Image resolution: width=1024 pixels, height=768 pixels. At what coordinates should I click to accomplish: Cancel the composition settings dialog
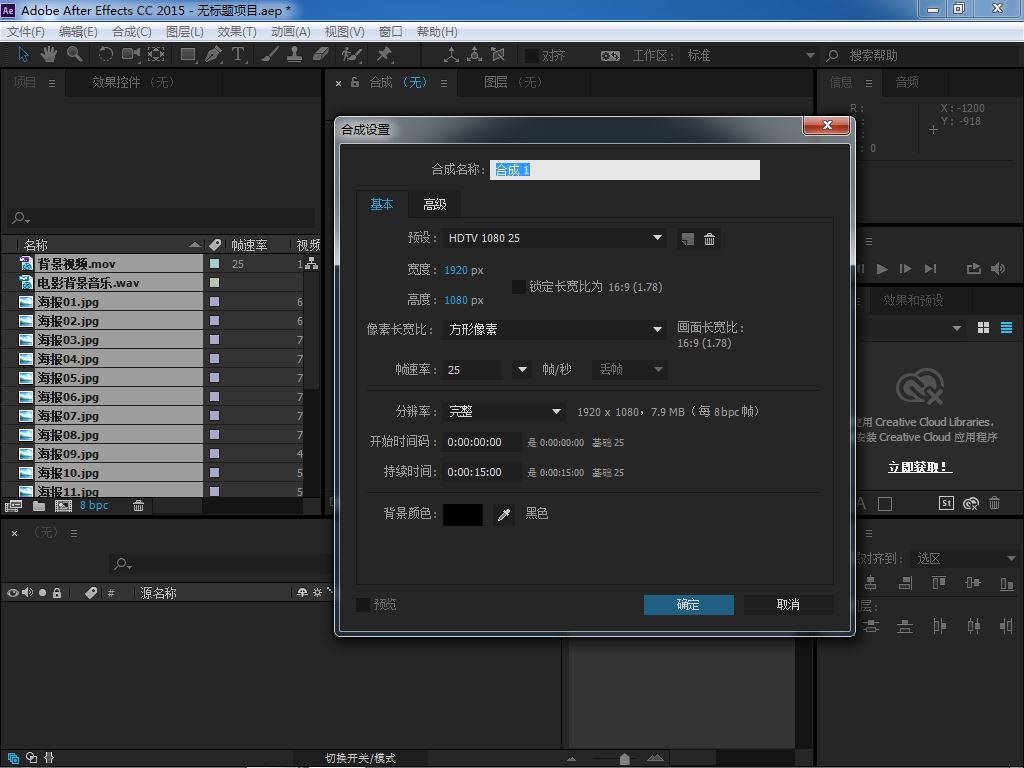click(x=788, y=605)
